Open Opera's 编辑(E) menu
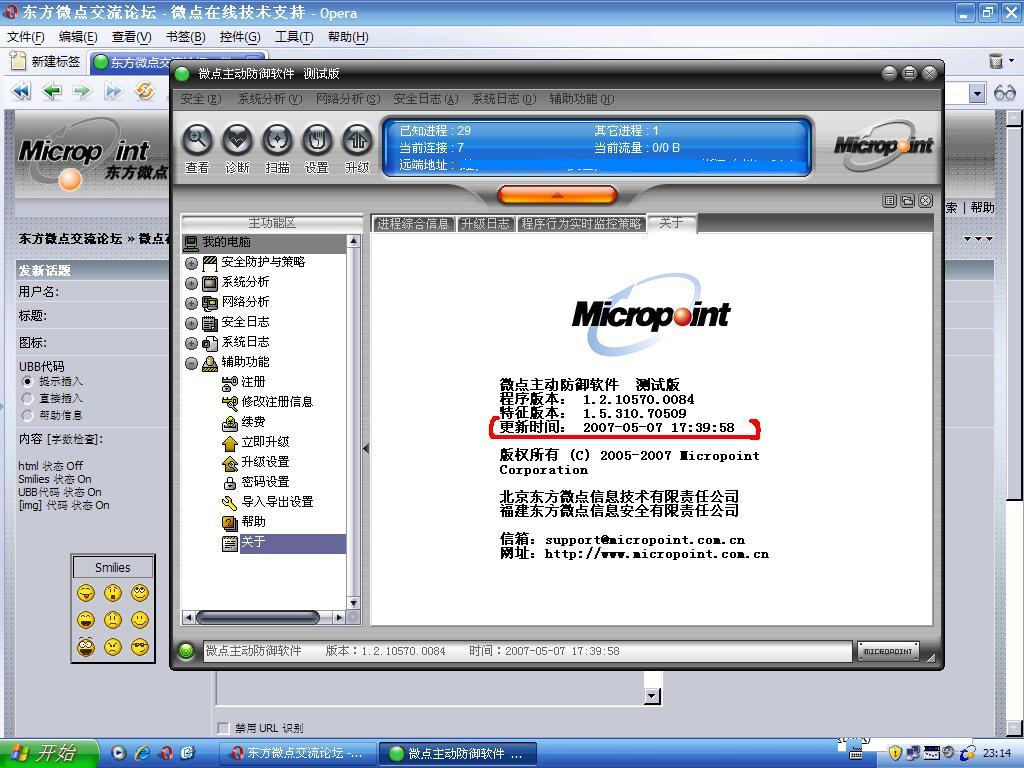This screenshot has width=1024, height=768. pyautogui.click(x=78, y=37)
